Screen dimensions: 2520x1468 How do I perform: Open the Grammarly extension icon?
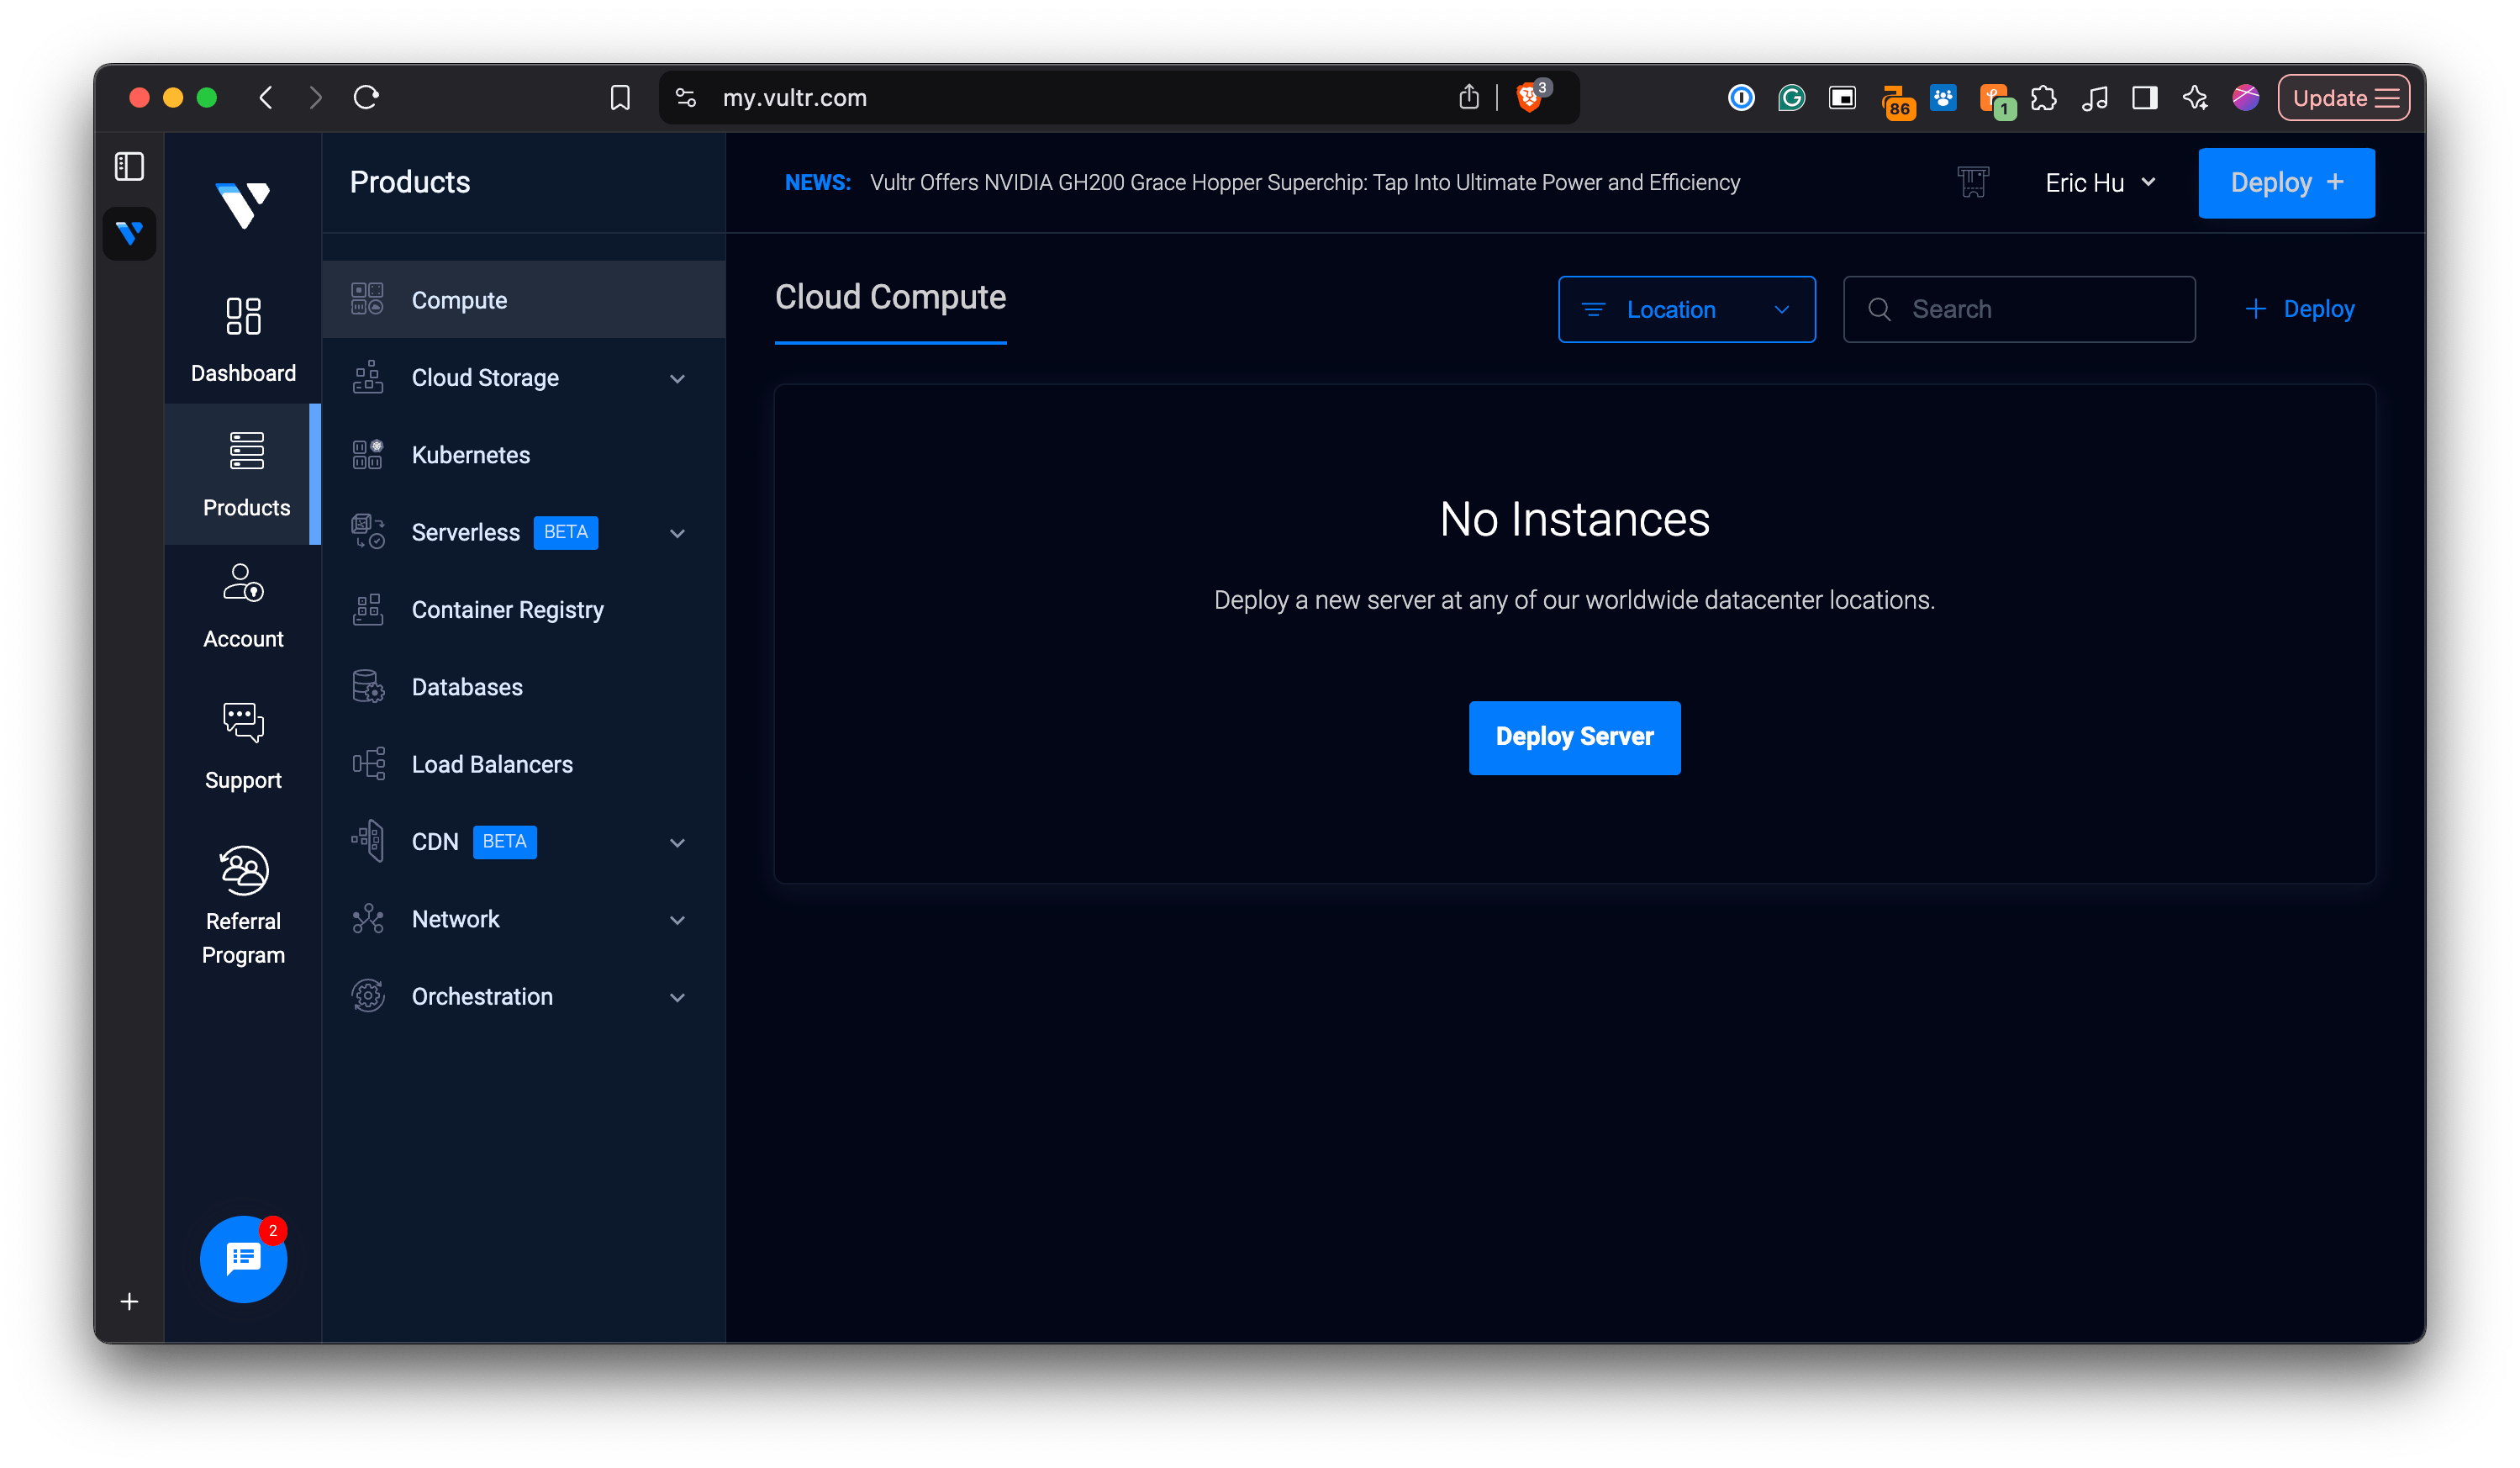pyautogui.click(x=1791, y=97)
